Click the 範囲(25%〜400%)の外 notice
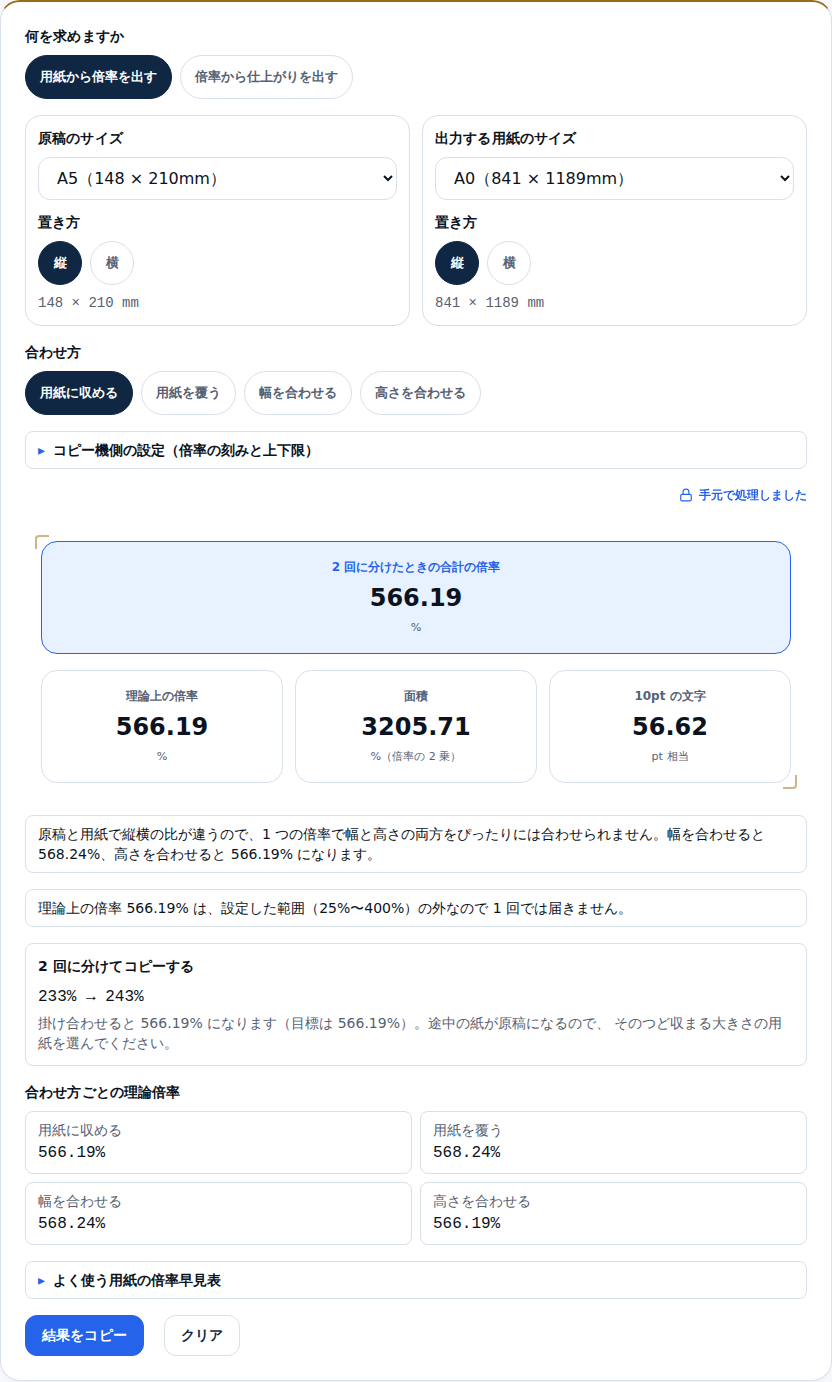Viewport: 832px width, 1382px height. [416, 908]
